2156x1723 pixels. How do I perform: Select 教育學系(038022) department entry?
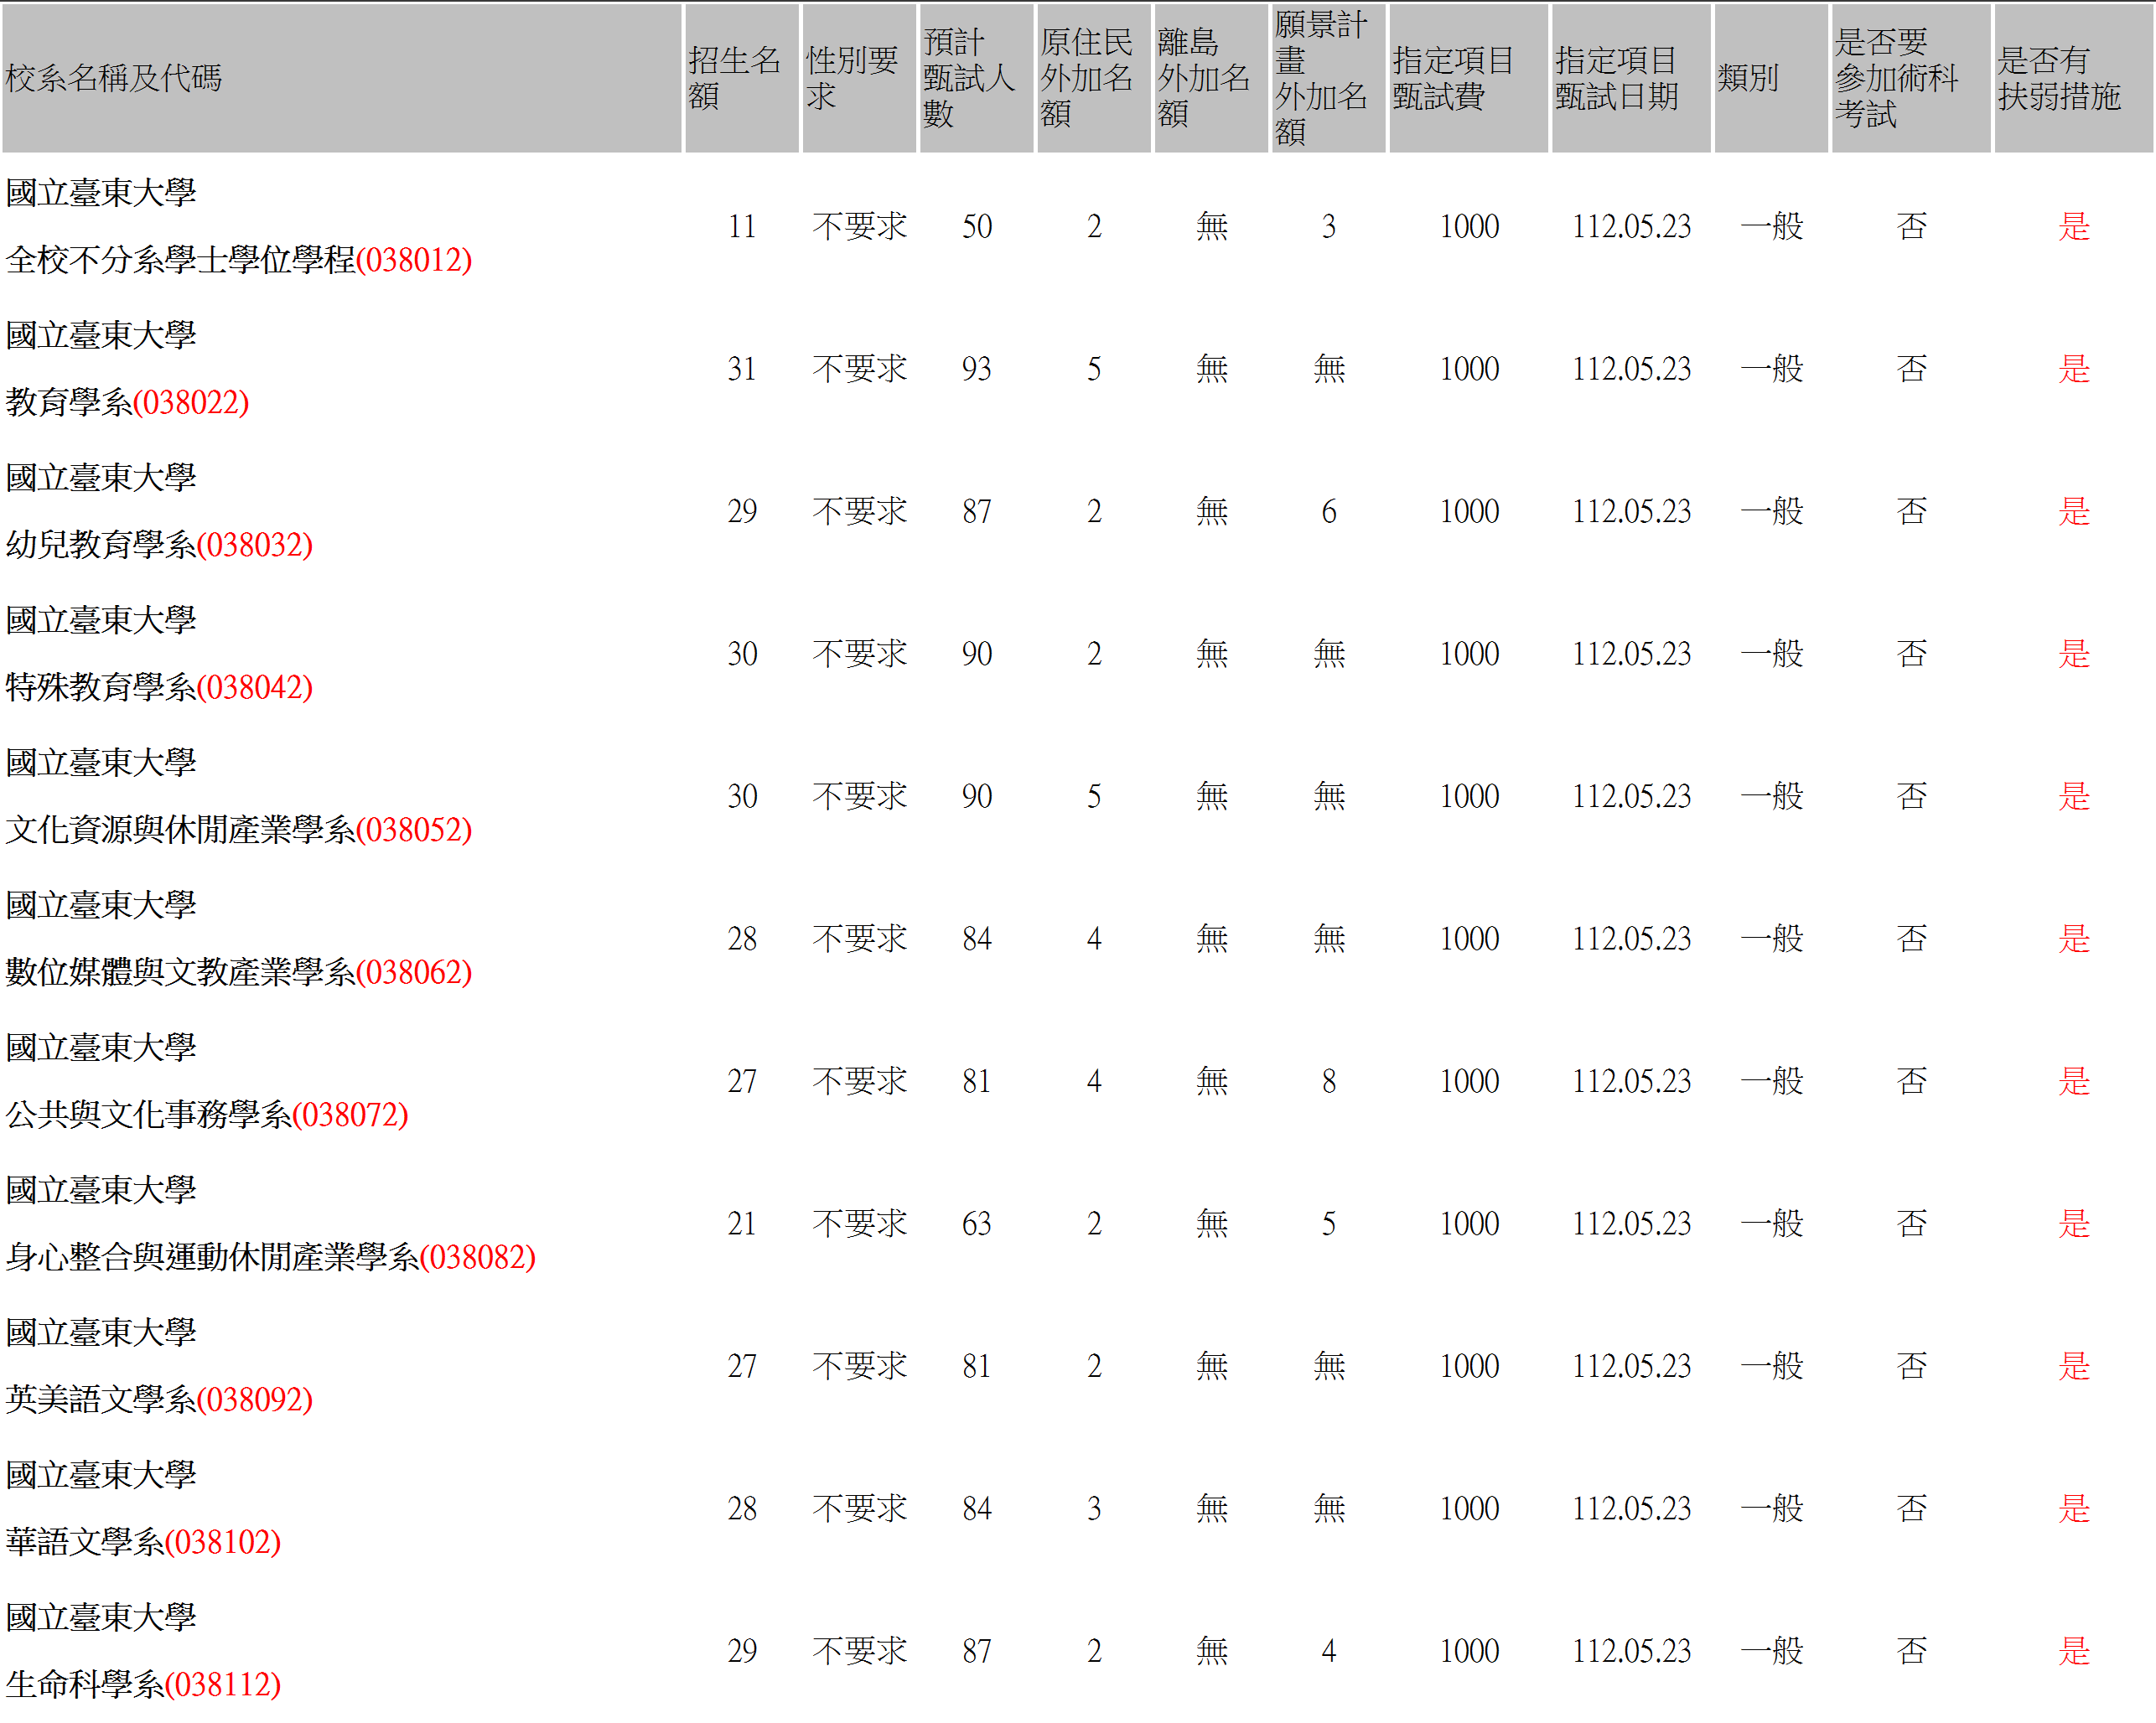[127, 402]
